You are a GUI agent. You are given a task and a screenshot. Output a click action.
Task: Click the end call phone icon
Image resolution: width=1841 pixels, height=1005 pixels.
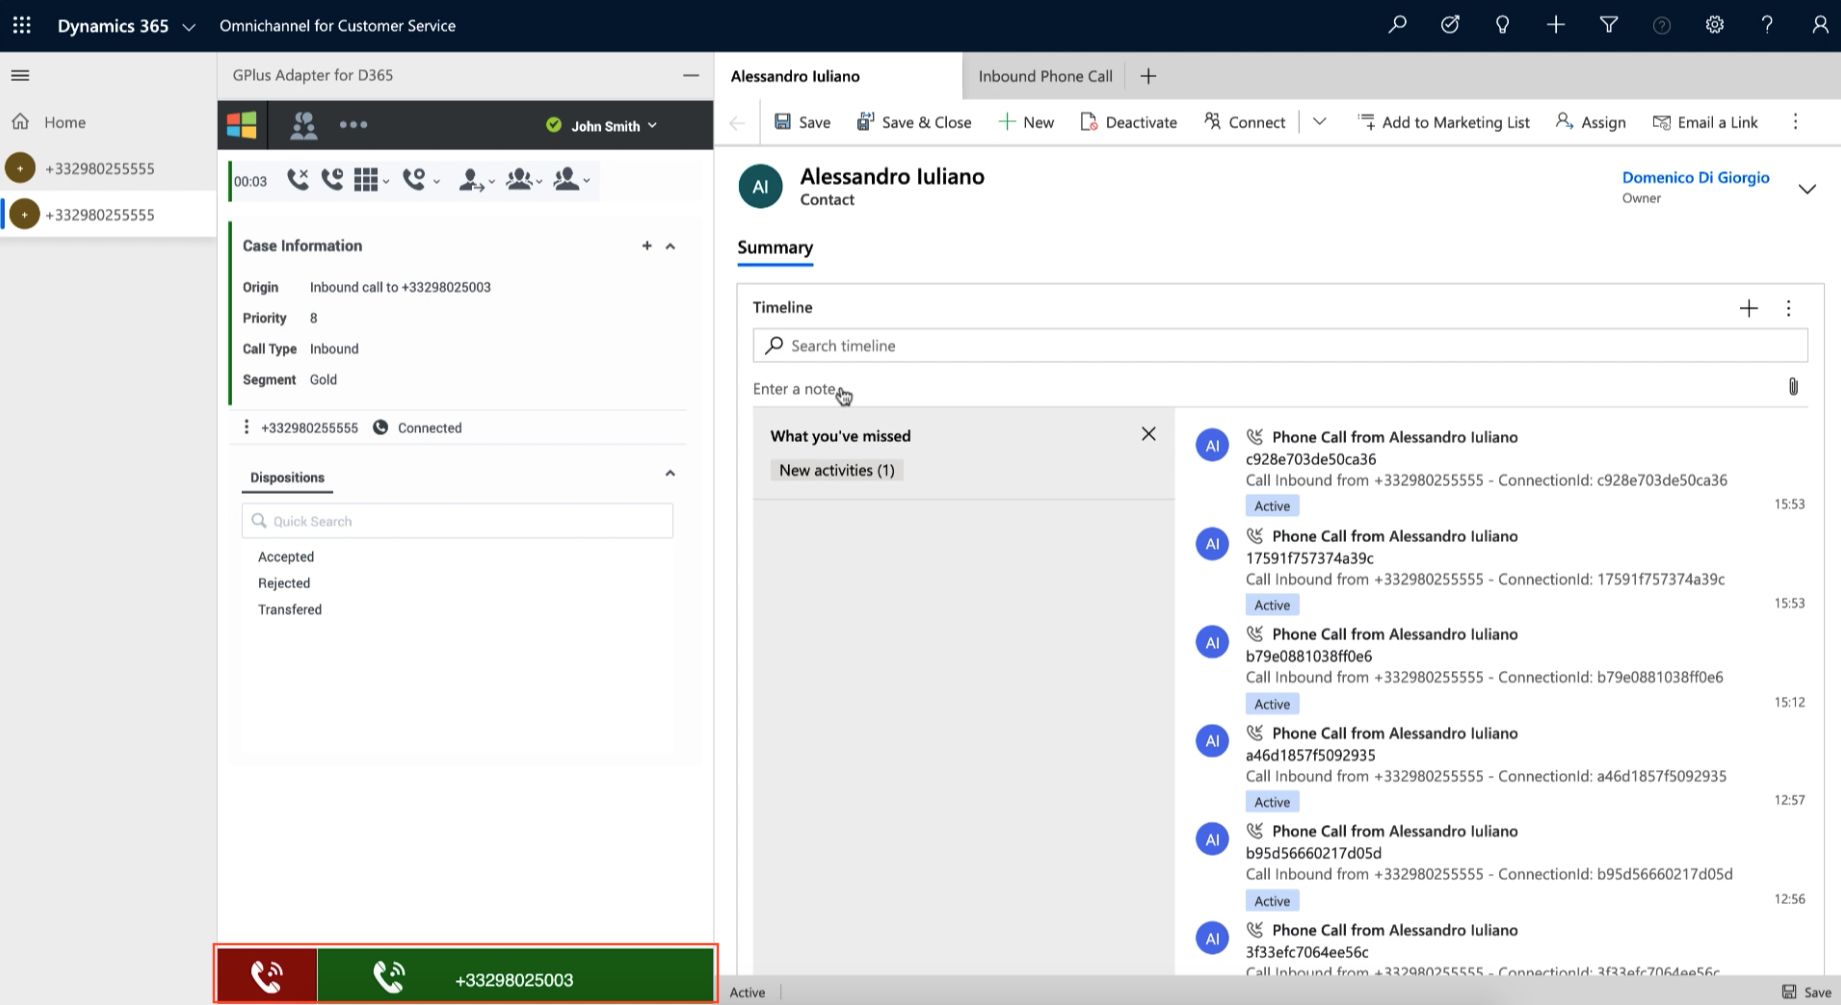[297, 180]
